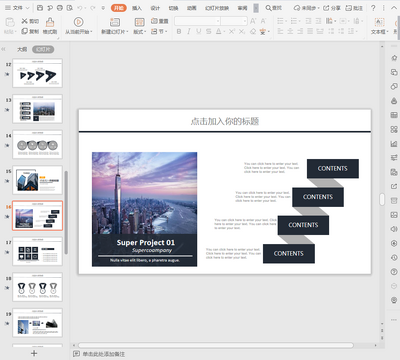
Task: Click the Cut (剪切) scissors button
Action: point(30,21)
